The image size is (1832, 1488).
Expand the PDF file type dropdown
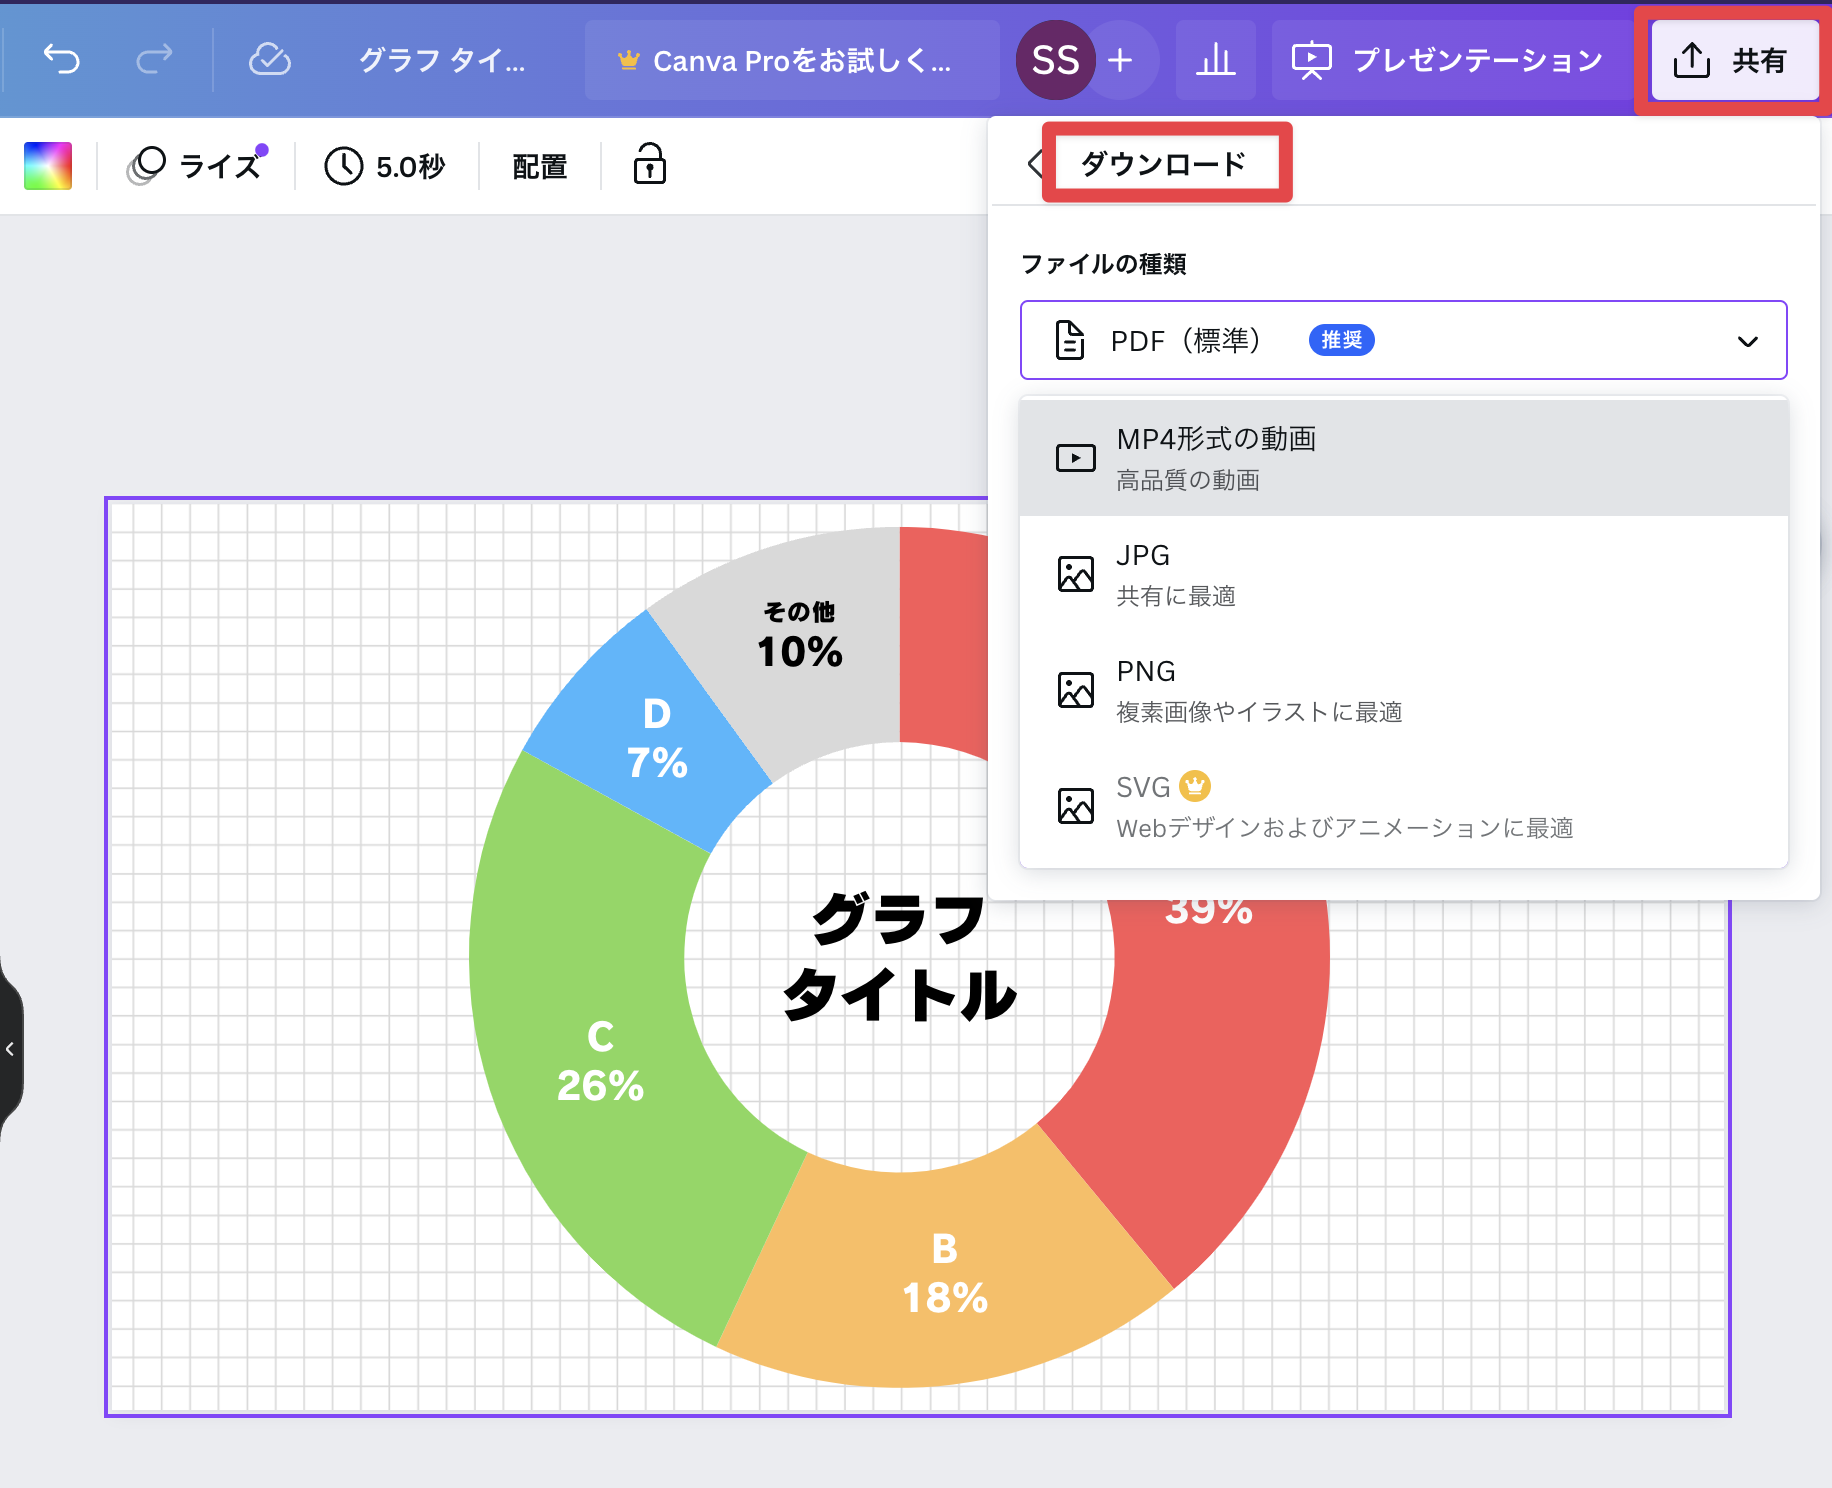(1403, 341)
